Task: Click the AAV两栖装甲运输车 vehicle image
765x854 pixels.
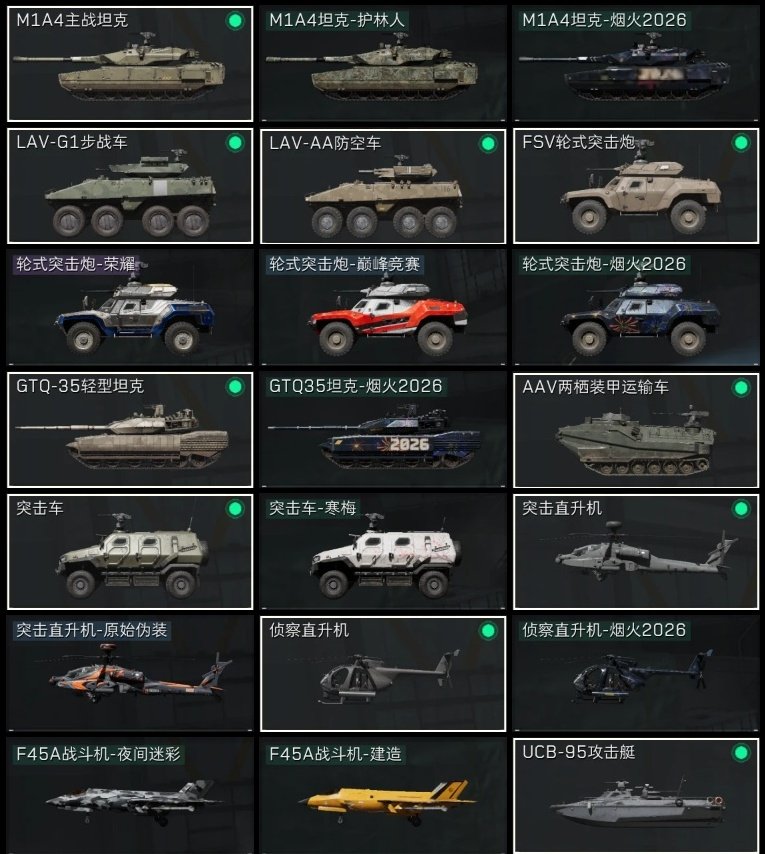Action: click(636, 440)
